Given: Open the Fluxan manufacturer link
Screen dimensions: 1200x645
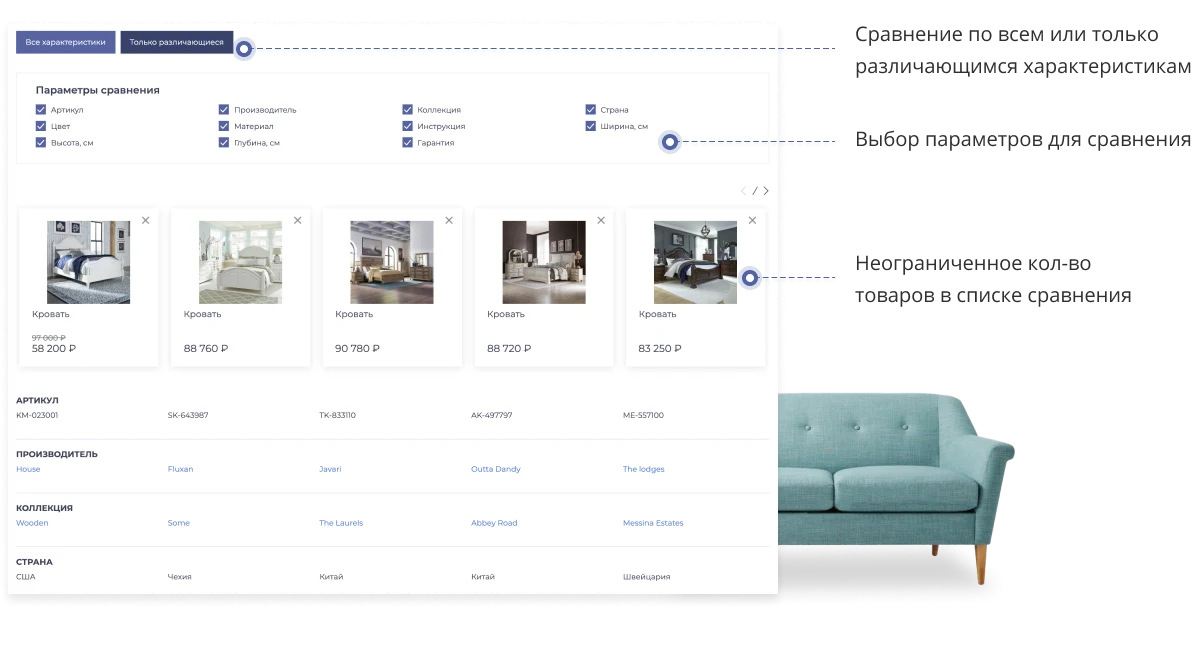Looking at the screenshot, I should click(181, 469).
